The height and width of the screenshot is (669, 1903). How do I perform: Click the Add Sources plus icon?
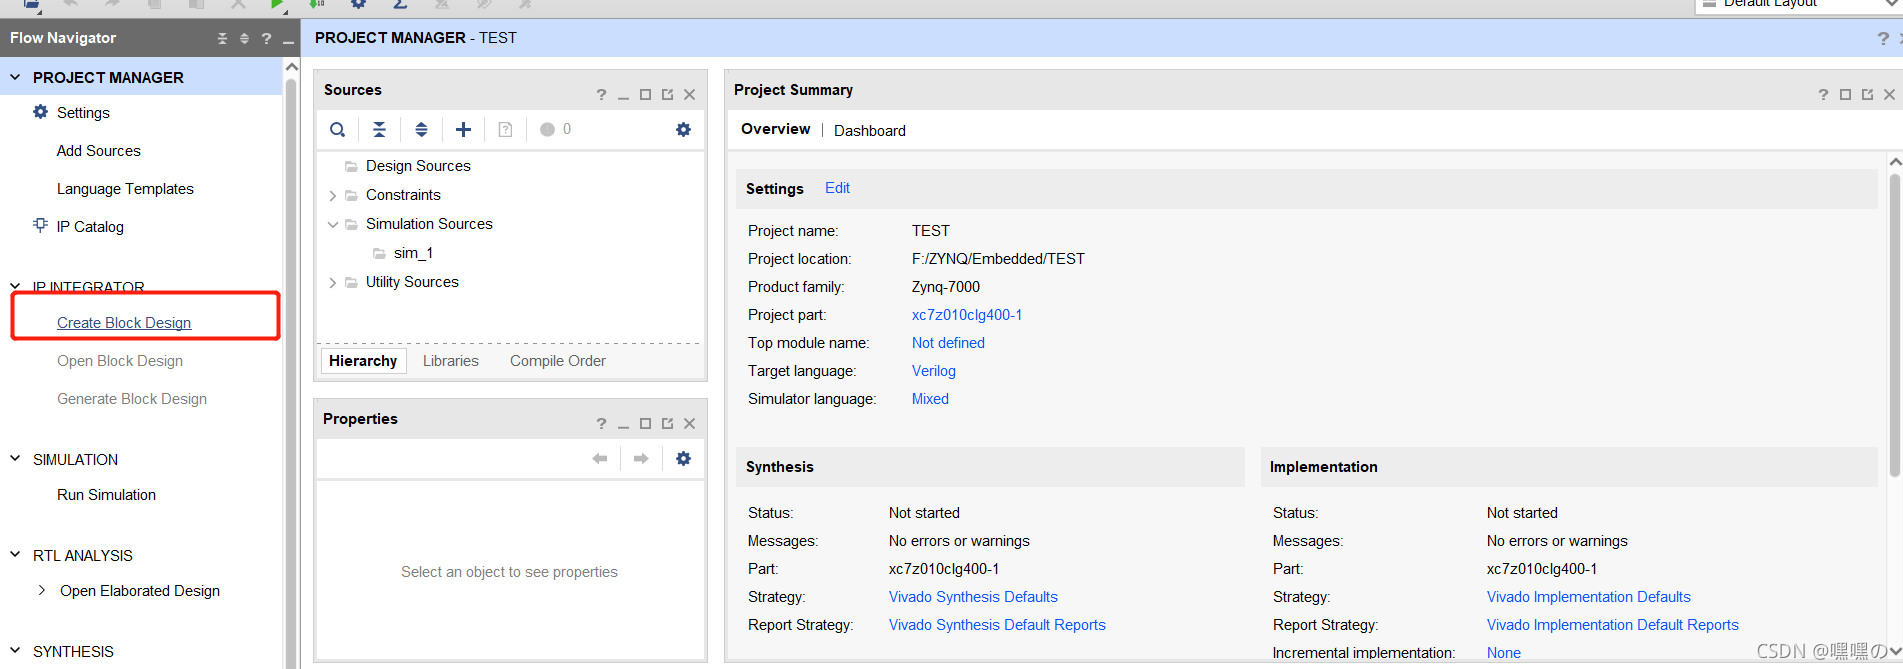coord(463,129)
